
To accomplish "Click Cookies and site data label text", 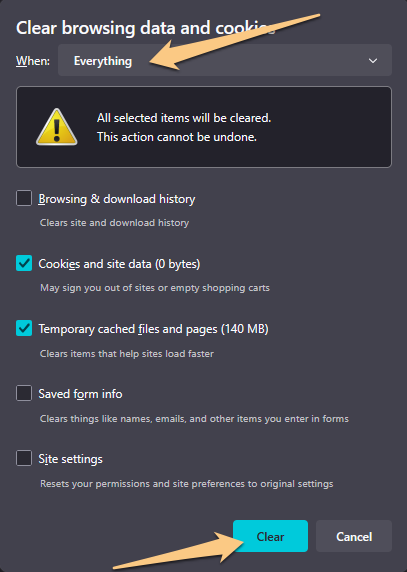I will 119,264.
